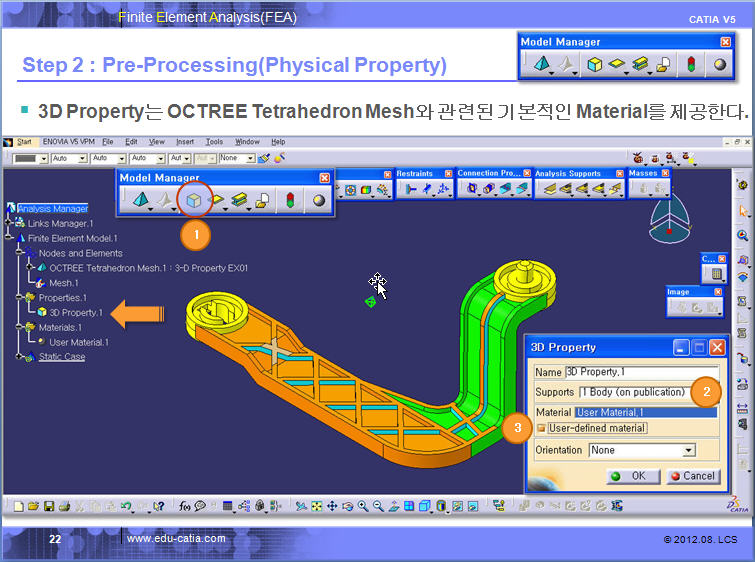Screen dimensions: 755x562
Task: Click 2D Property icon in CATIA-window Model Manager
Action: click(218, 199)
